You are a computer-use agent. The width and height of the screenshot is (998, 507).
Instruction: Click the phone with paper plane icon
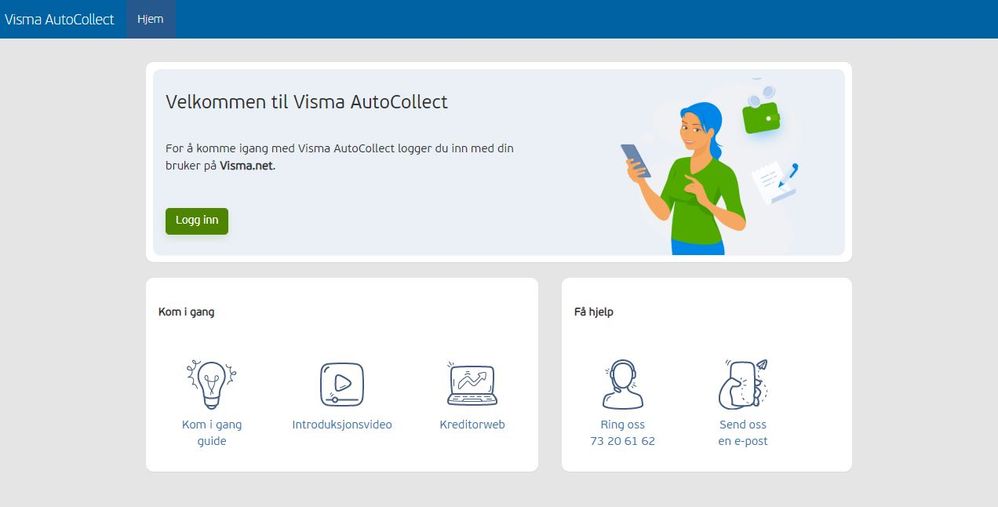pyautogui.click(x=743, y=384)
